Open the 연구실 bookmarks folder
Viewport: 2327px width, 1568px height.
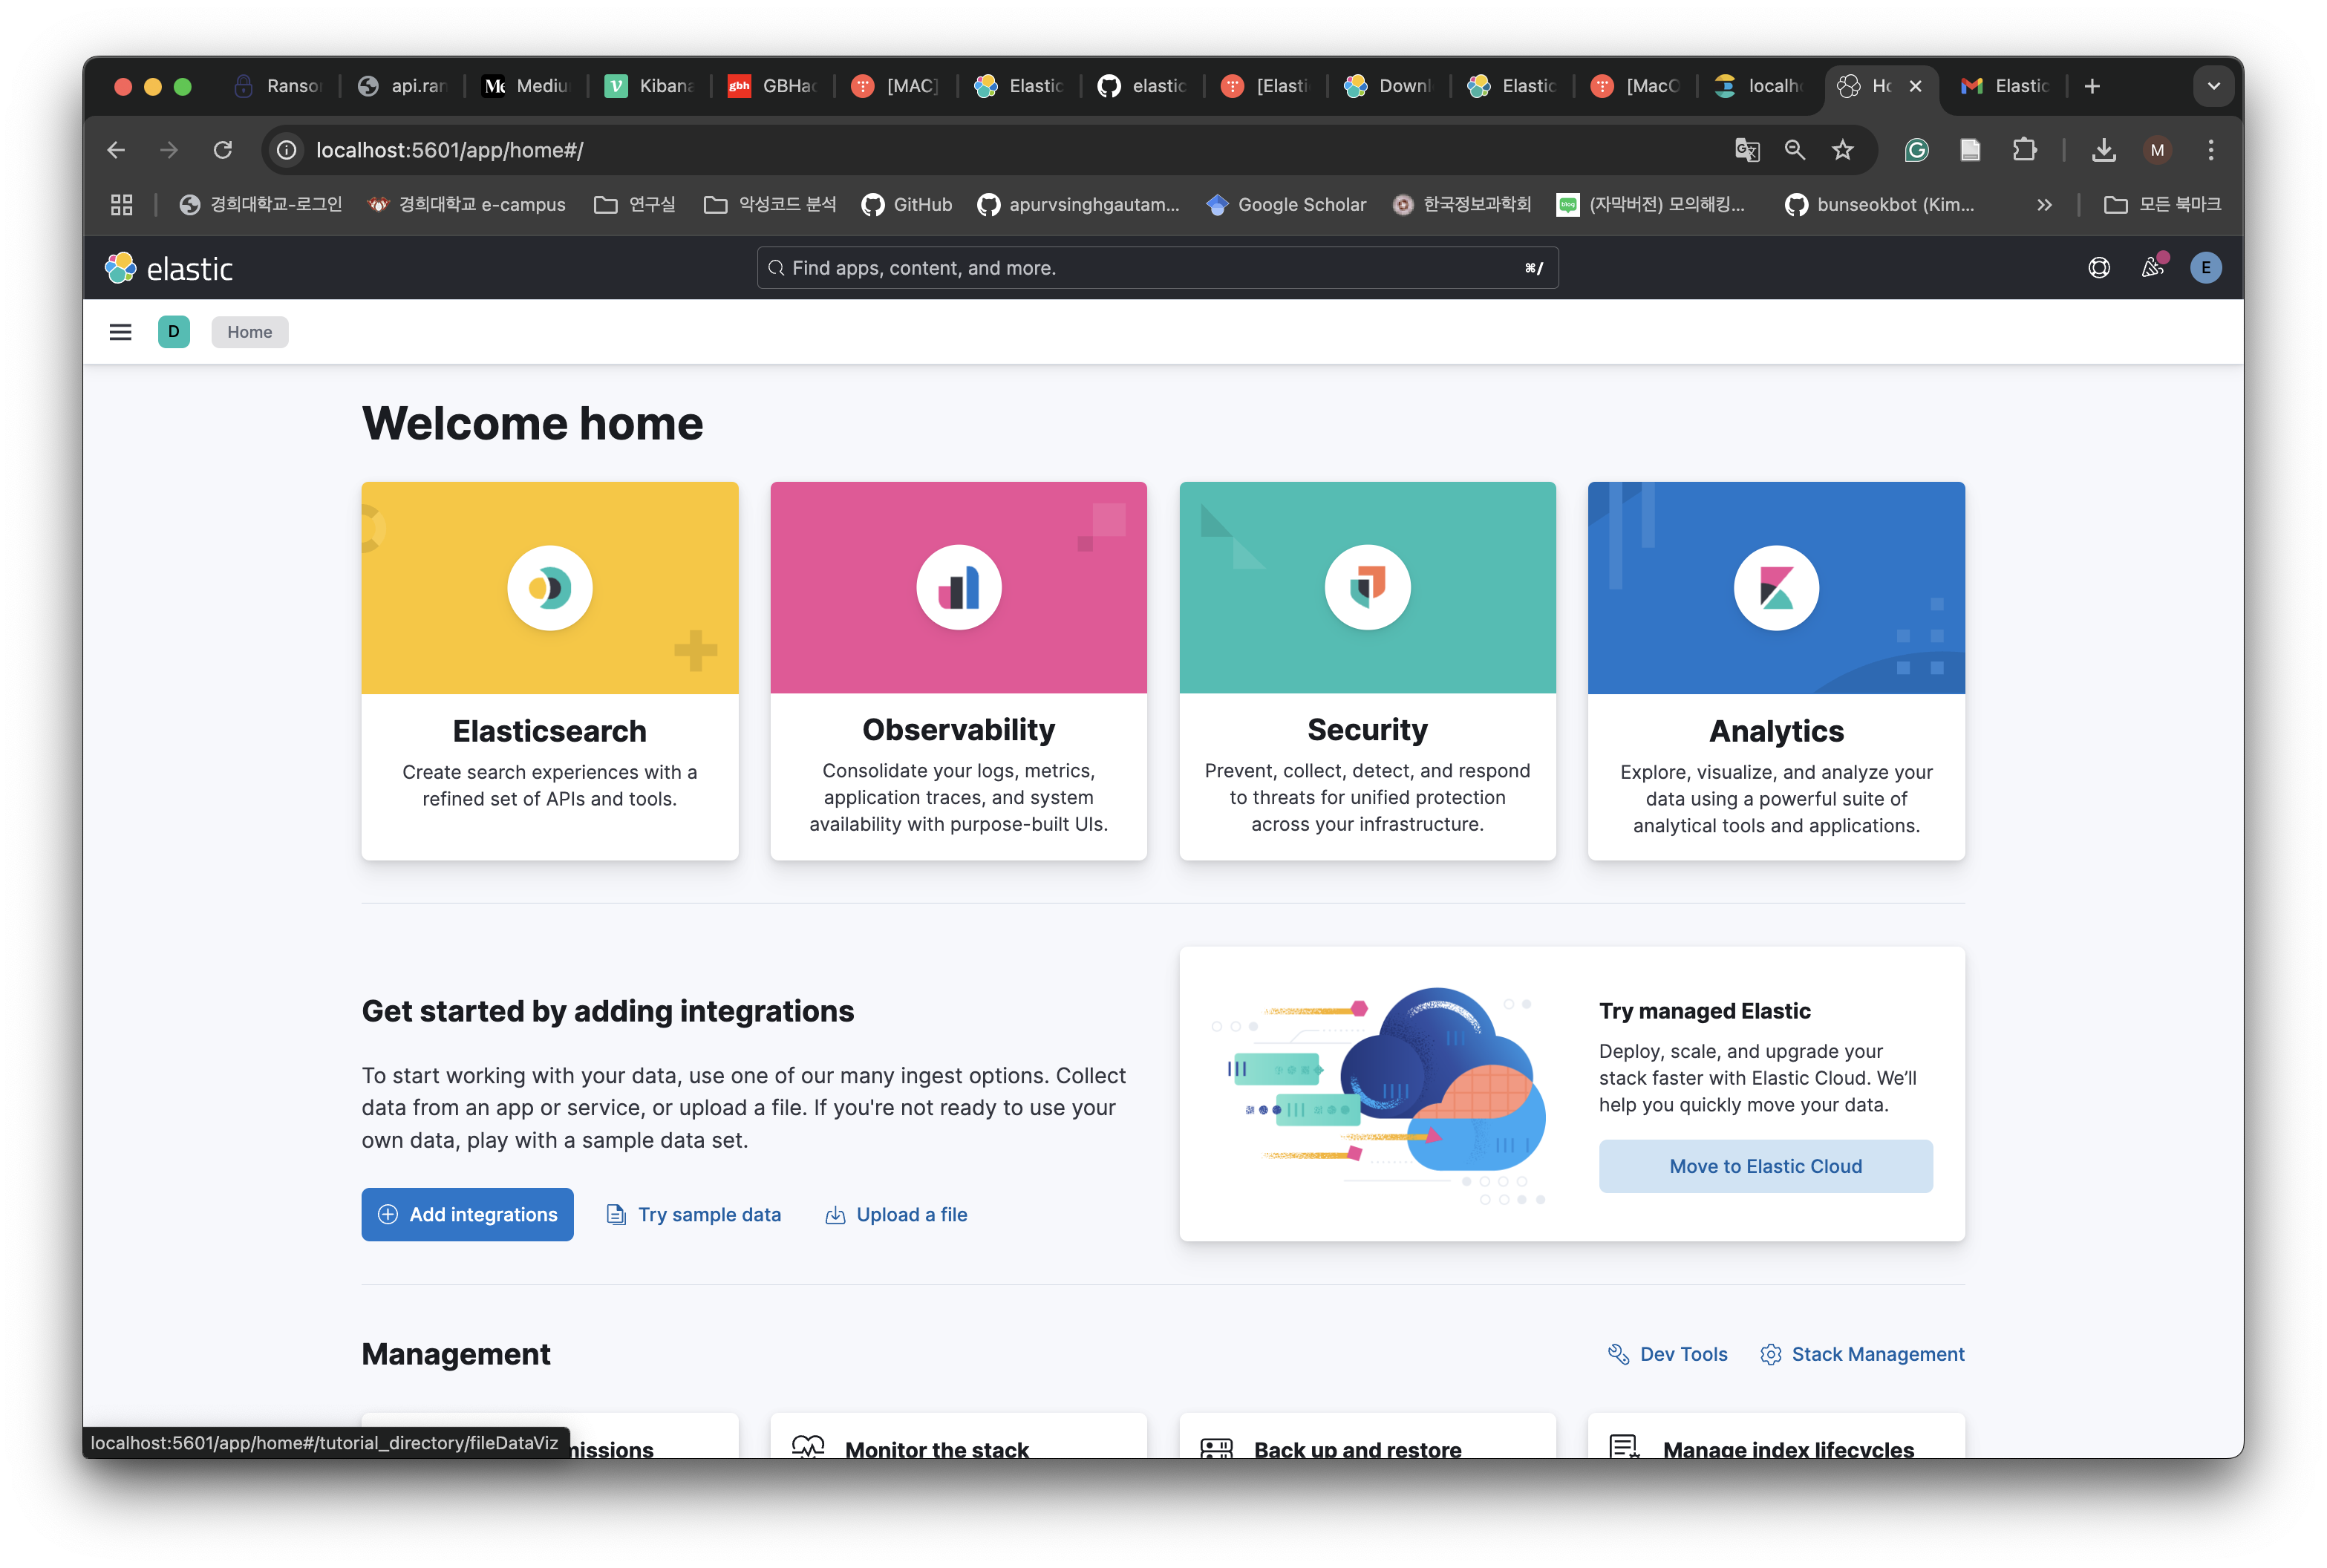click(635, 205)
